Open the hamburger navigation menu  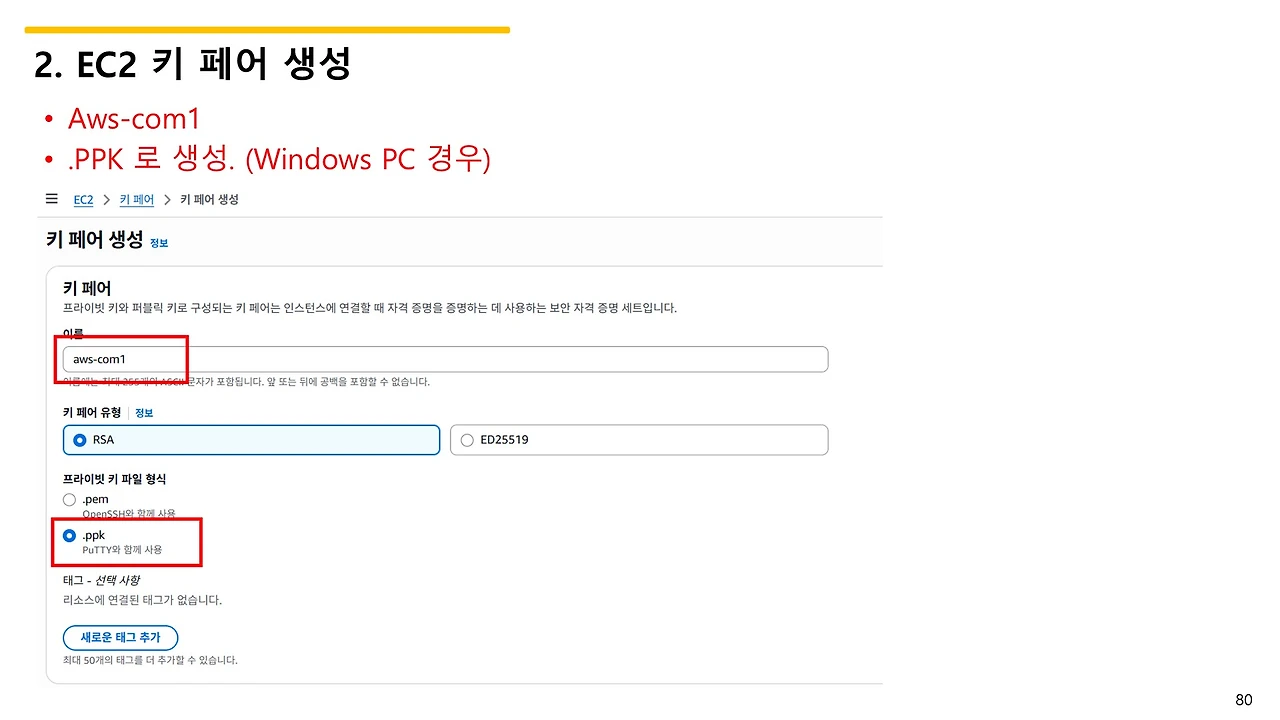(52, 199)
